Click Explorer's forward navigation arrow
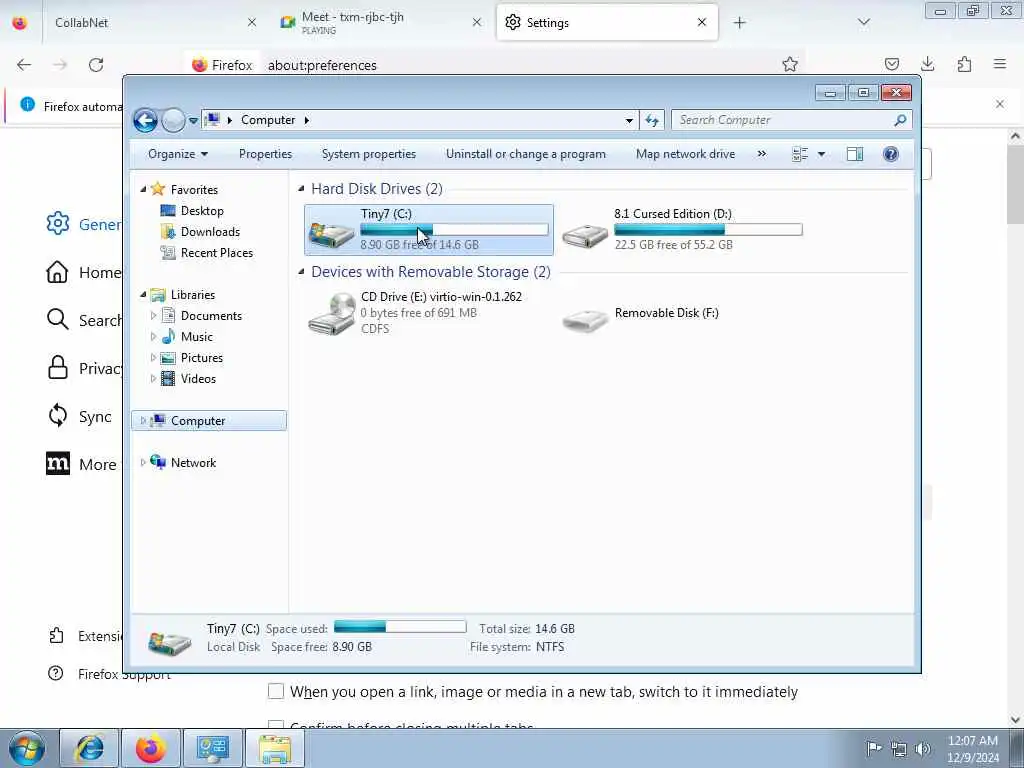This screenshot has height=768, width=1024. tap(173, 120)
